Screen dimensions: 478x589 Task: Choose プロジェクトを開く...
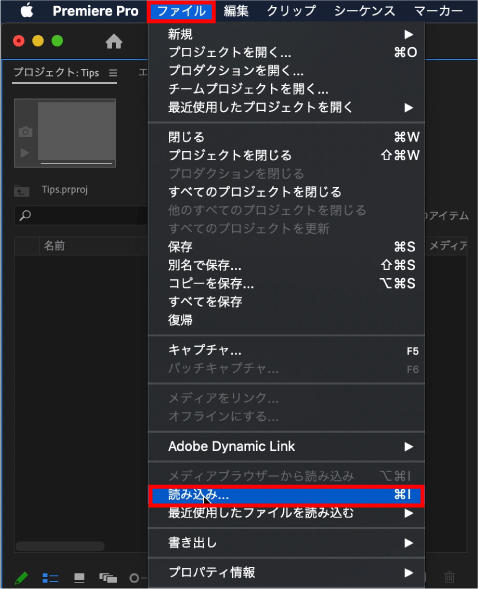point(286,53)
